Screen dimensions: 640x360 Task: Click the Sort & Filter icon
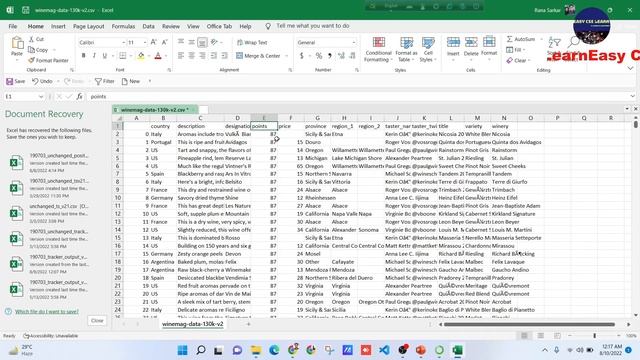pos(555,42)
